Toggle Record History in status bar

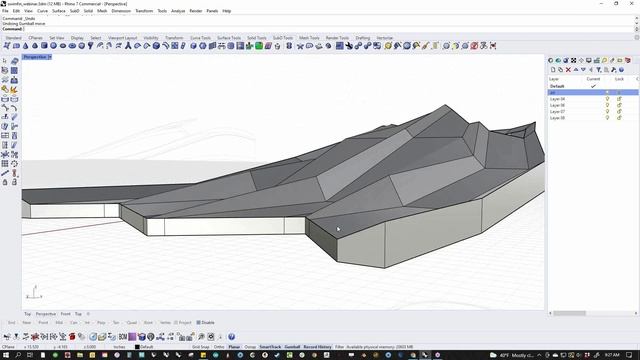317,347
